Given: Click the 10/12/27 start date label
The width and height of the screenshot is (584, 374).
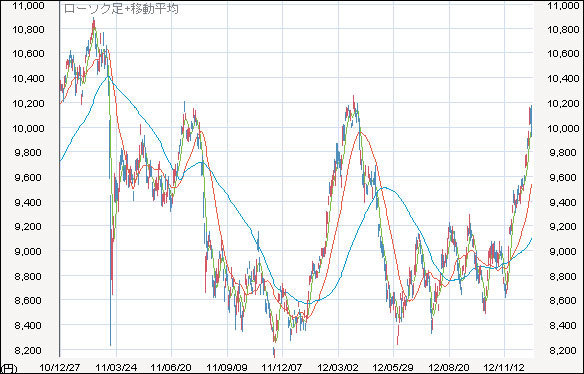Looking at the screenshot, I should [60, 368].
